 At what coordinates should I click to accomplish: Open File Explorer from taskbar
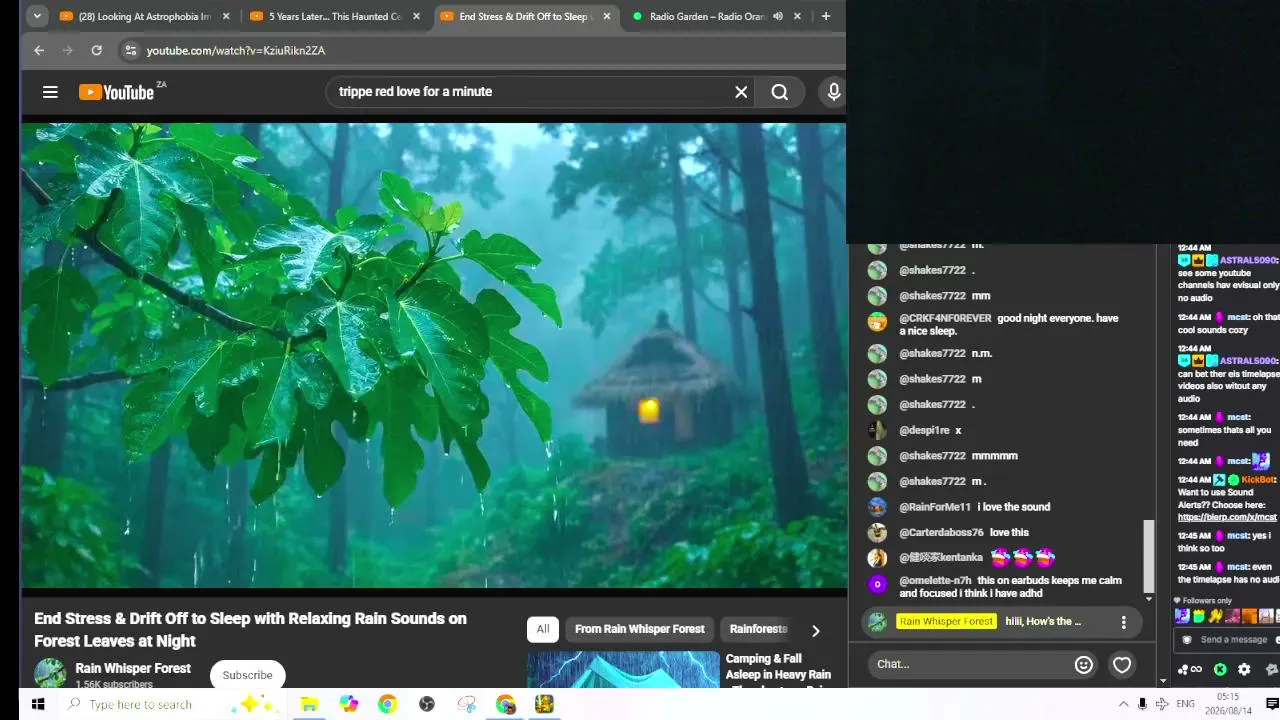(x=309, y=704)
